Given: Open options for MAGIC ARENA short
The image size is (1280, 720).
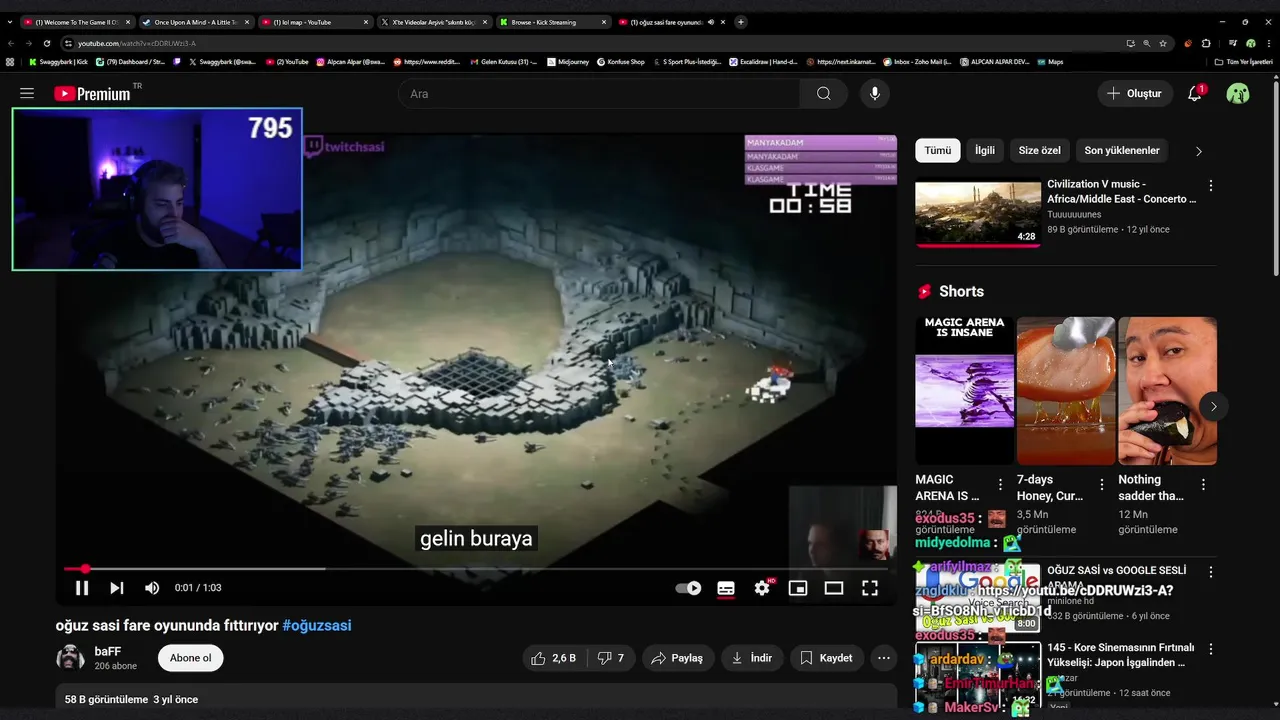Looking at the screenshot, I should (x=1000, y=484).
